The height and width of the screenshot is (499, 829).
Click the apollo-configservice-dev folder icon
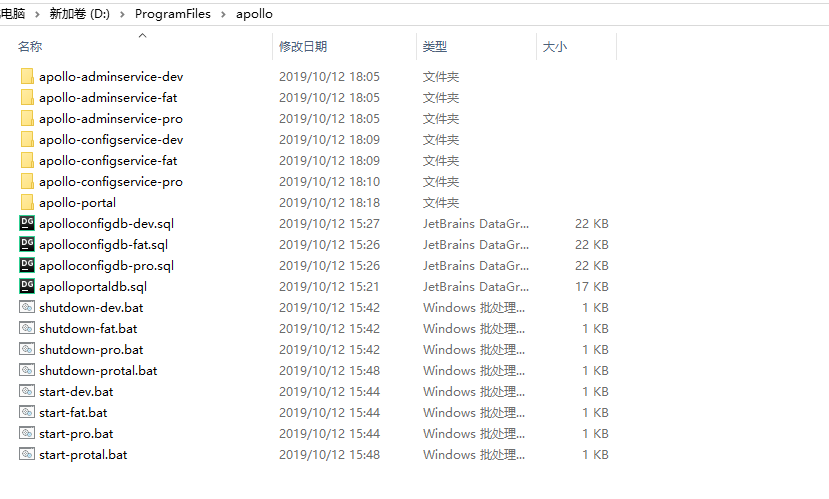[27, 140]
